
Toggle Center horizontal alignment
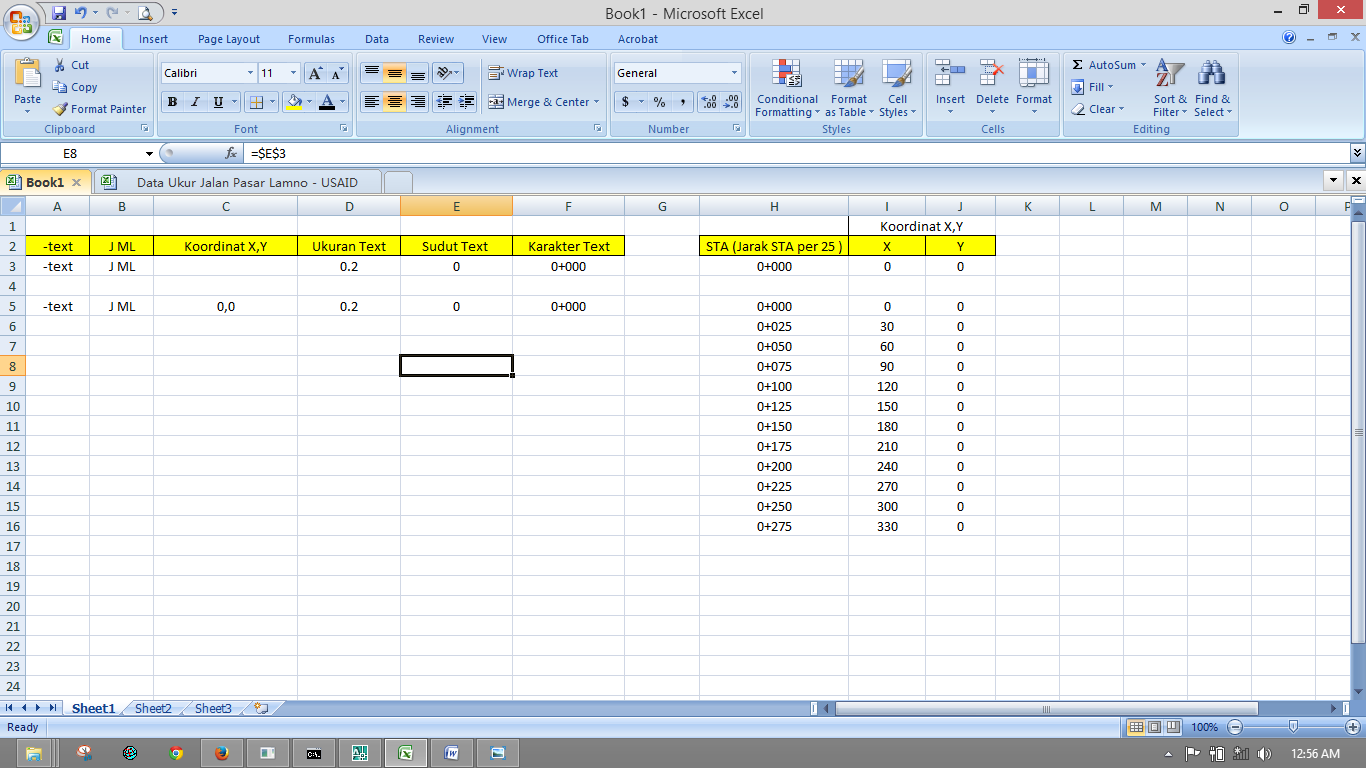[395, 102]
